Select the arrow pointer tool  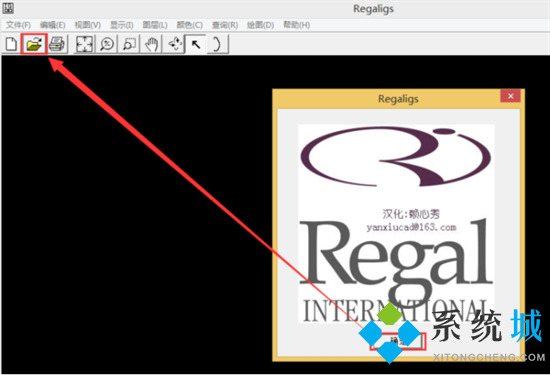[196, 44]
